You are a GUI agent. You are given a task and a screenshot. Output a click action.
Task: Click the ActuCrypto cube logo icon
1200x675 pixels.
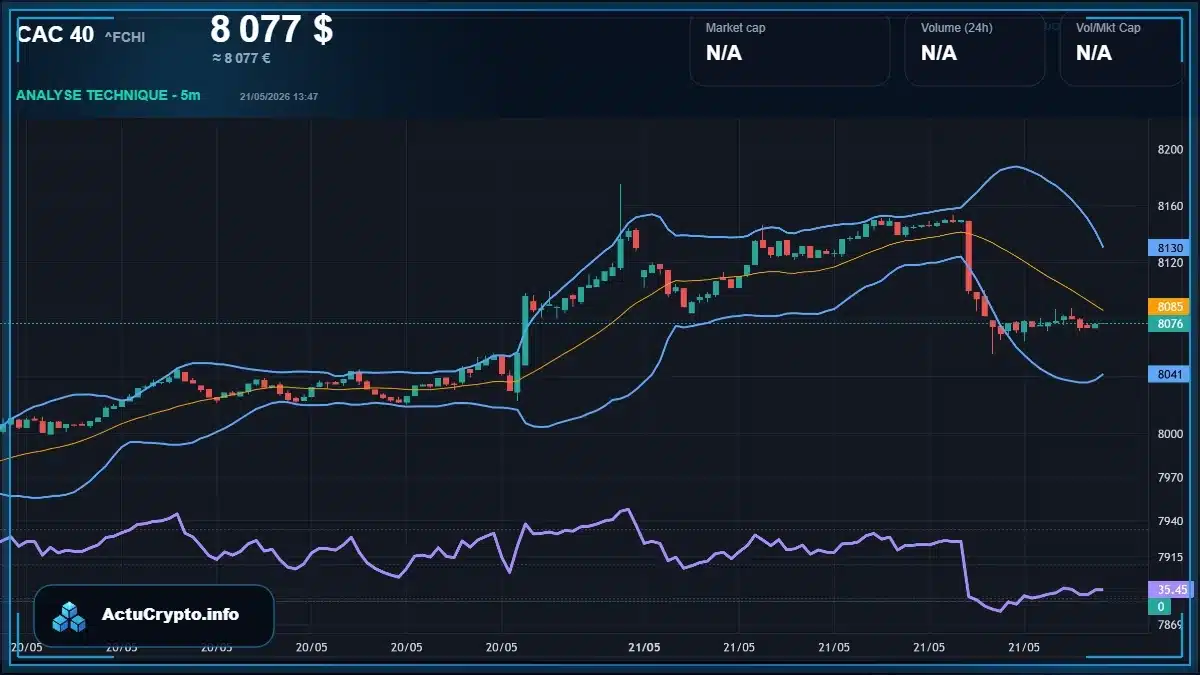69,616
